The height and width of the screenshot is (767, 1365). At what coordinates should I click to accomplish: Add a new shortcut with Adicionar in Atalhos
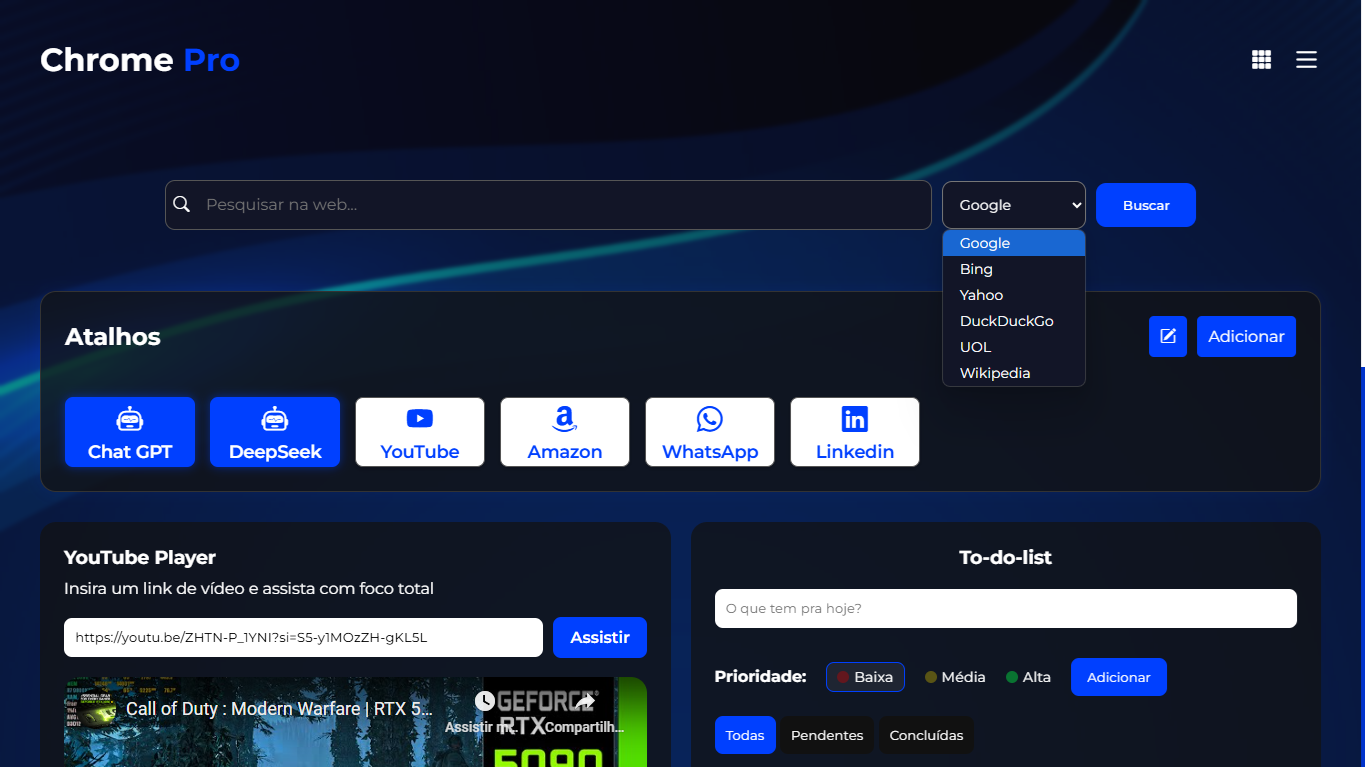tap(1246, 336)
